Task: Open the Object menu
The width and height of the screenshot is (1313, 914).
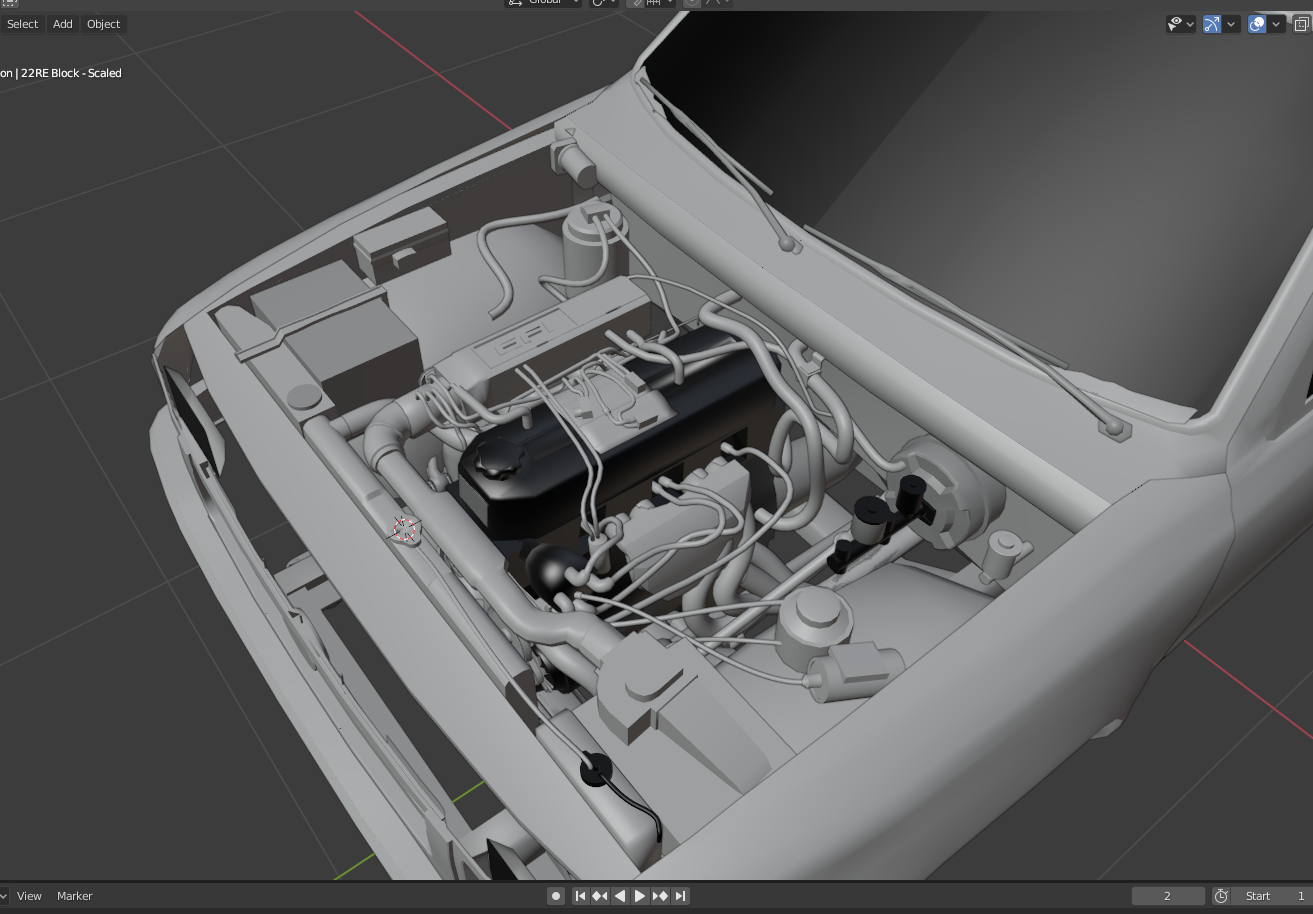Action: tap(103, 24)
